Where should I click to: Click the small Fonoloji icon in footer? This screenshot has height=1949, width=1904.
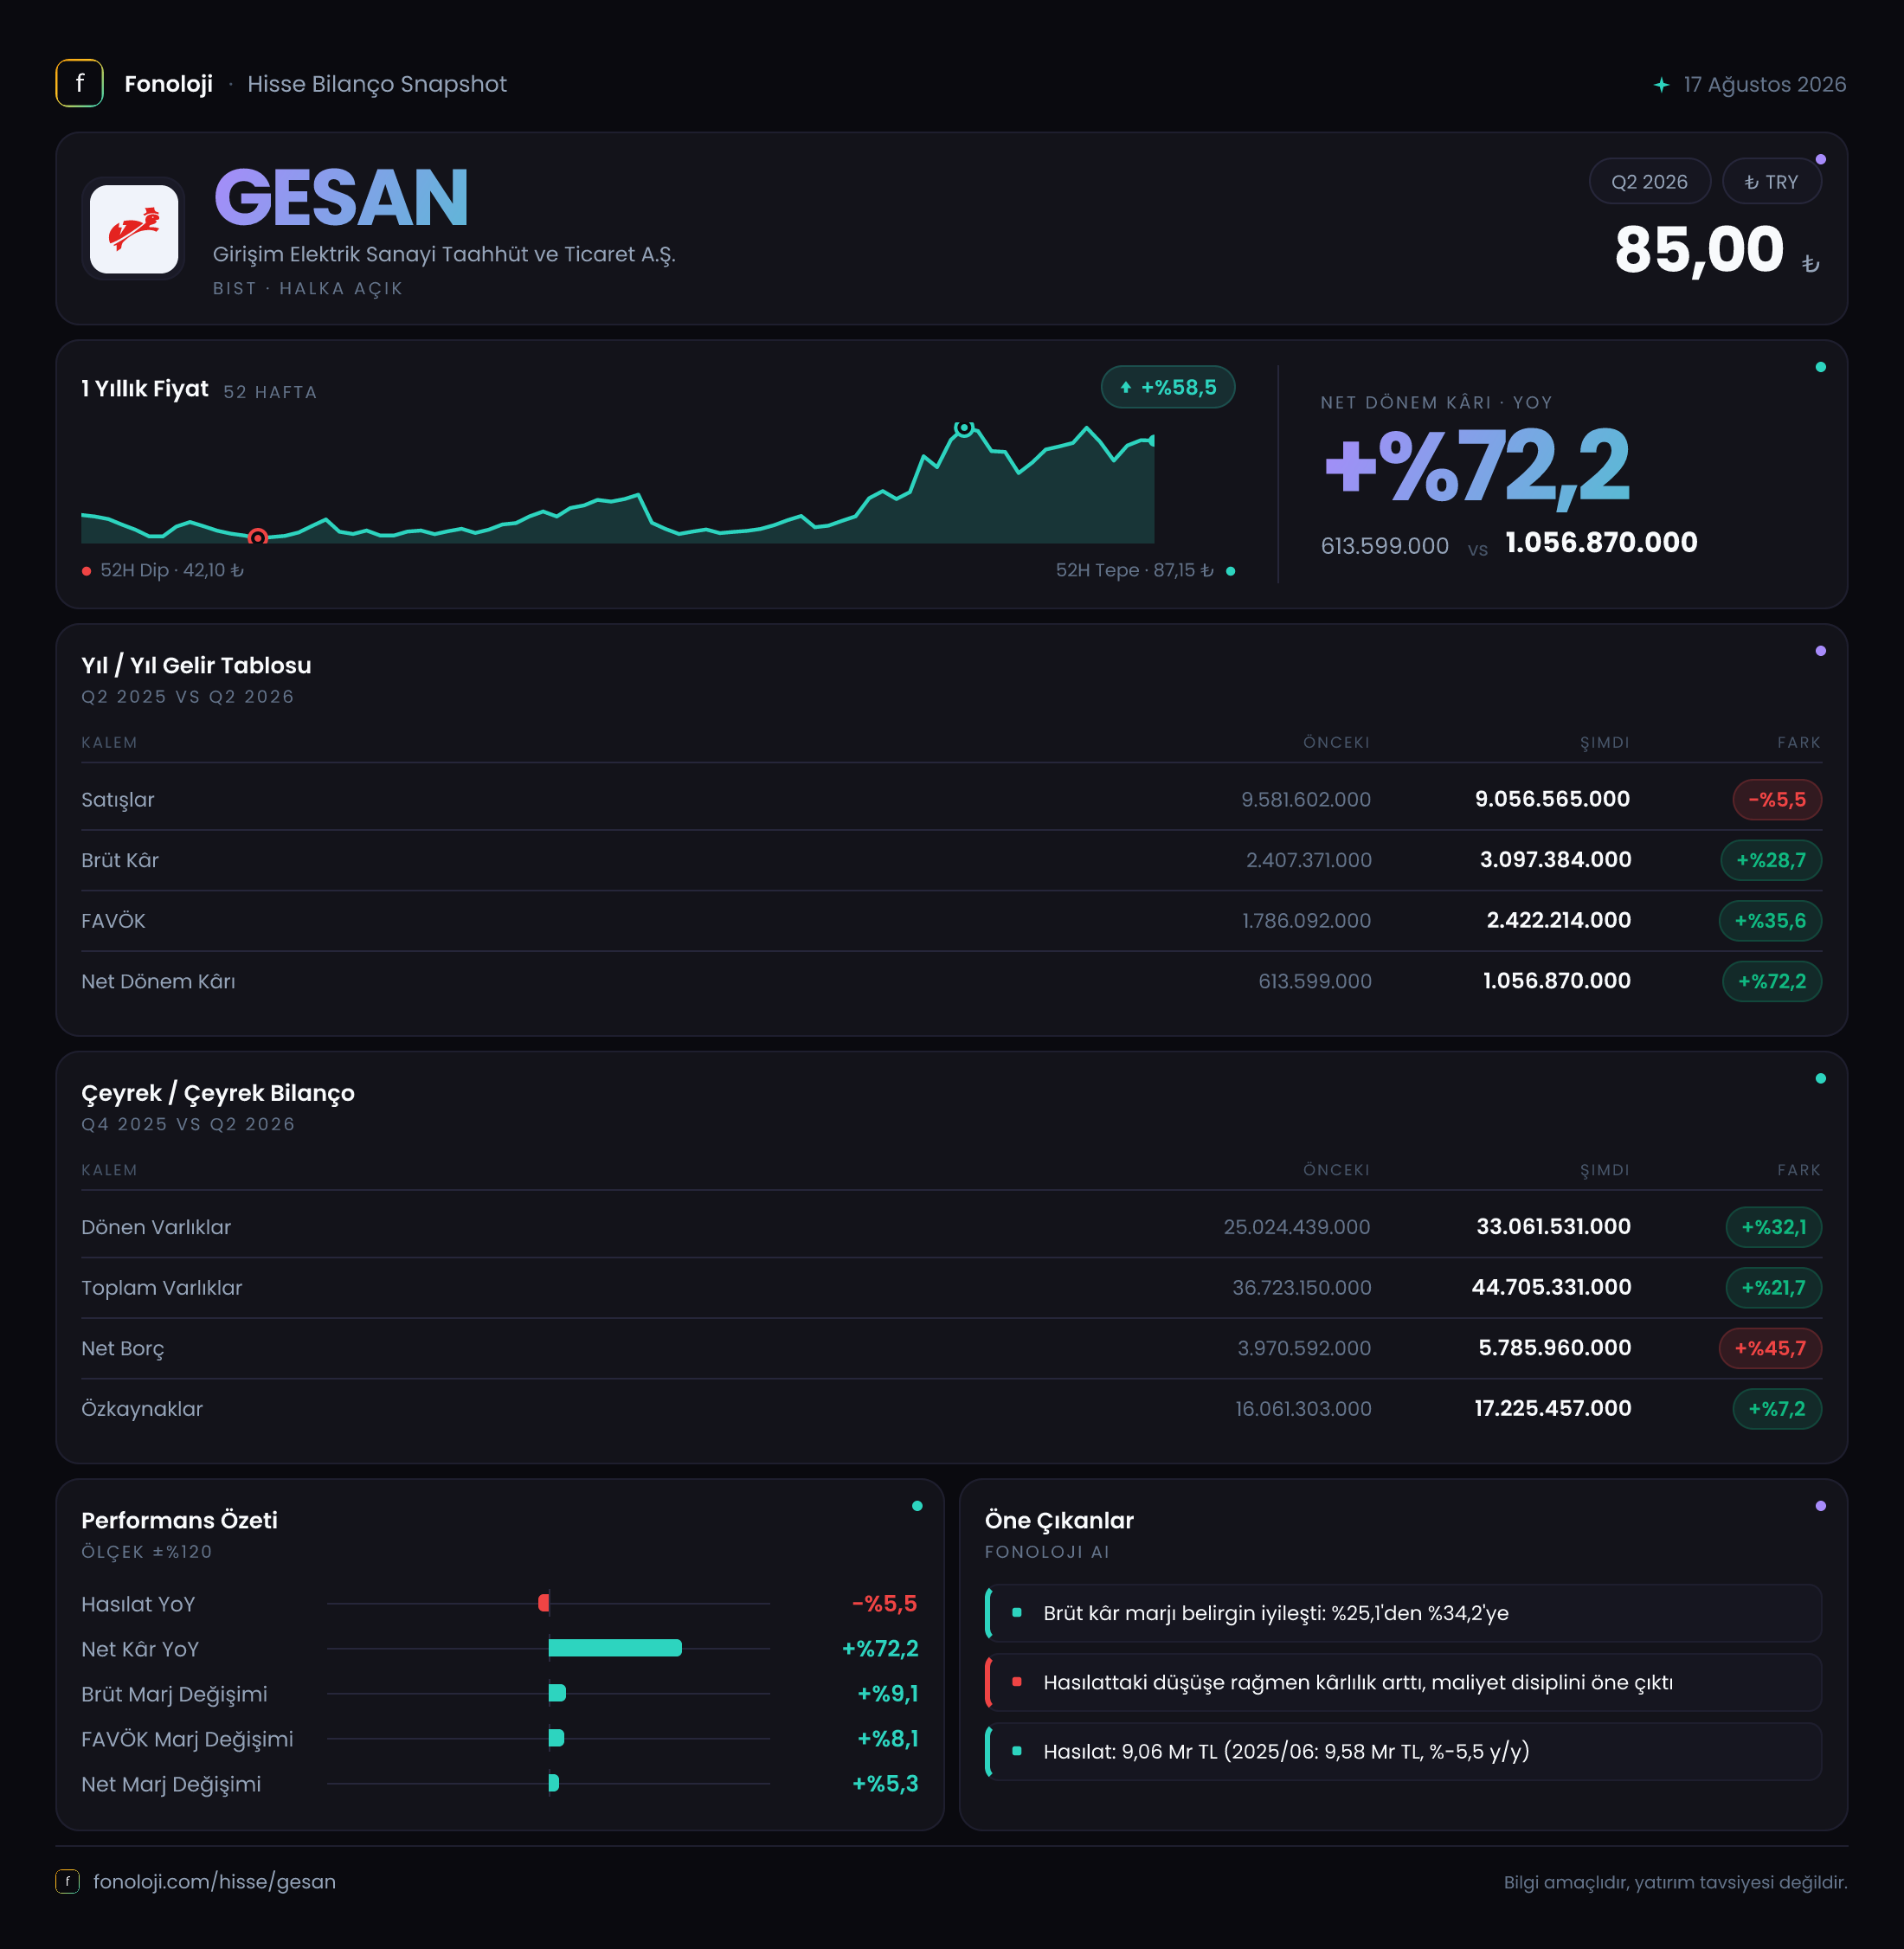click(x=67, y=1881)
